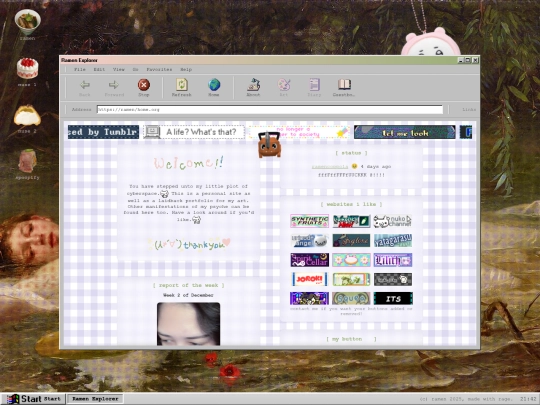Open the gray checkered site button
Image resolution: width=540 pixels, height=405 pixels.
[x=393, y=279]
